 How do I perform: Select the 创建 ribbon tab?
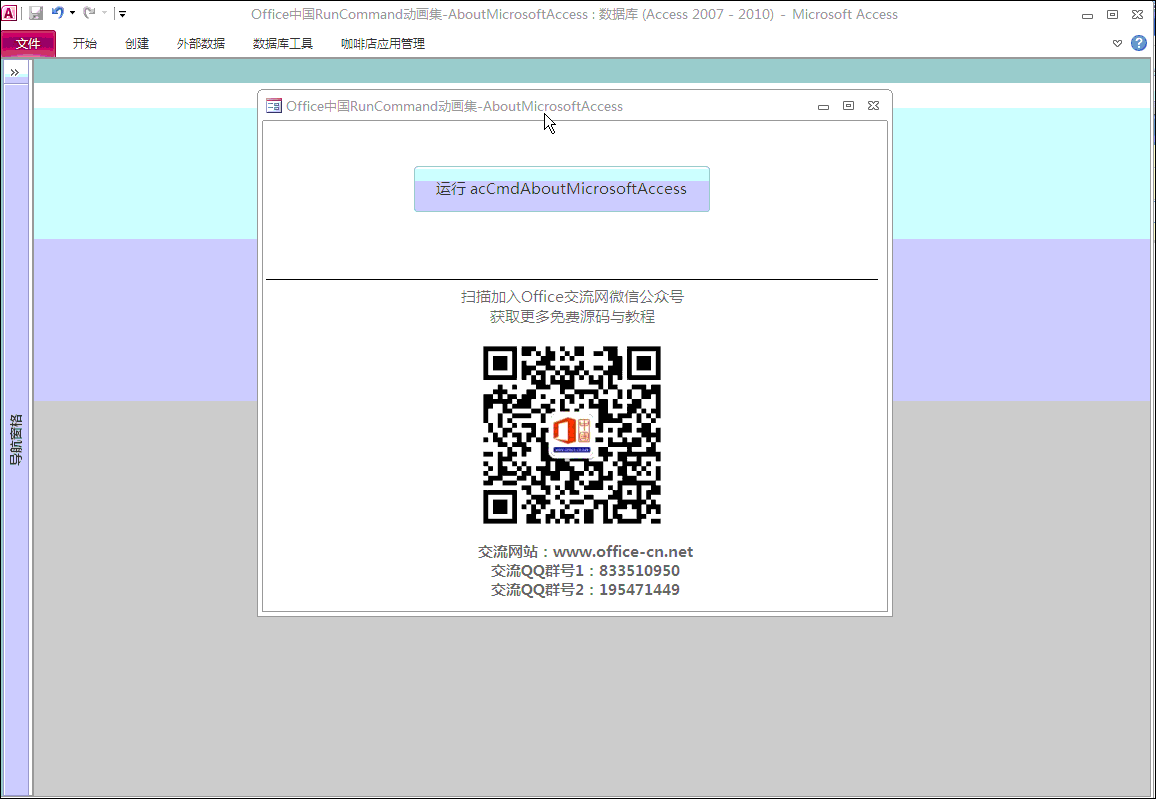coord(137,43)
